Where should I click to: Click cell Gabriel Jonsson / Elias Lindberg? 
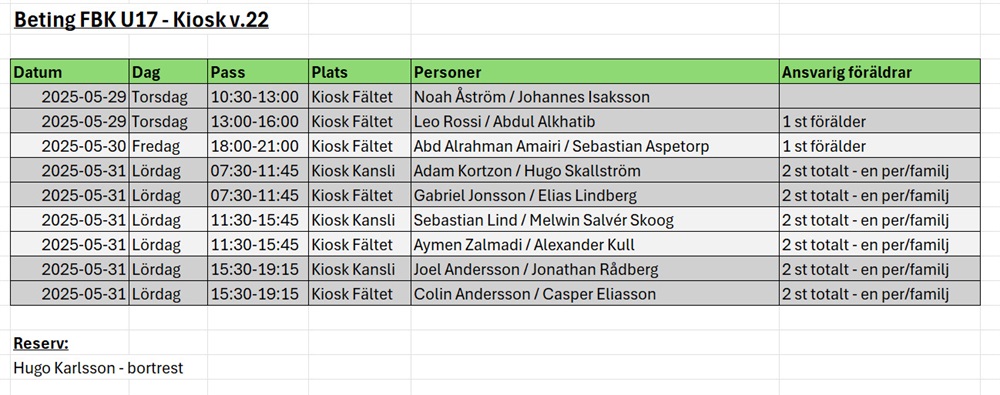595,195
